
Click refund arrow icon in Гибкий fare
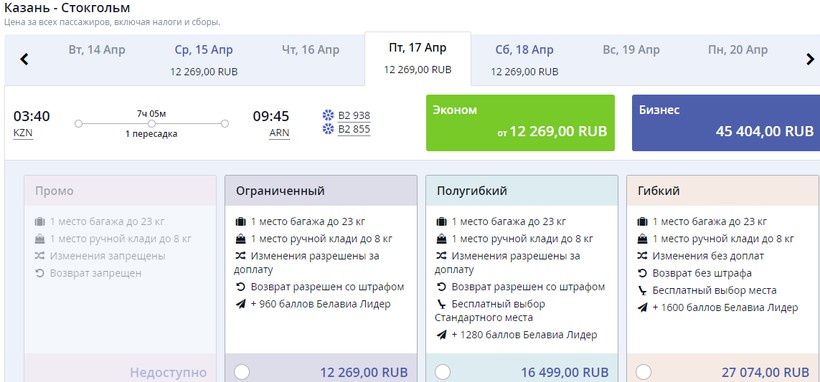(x=643, y=273)
